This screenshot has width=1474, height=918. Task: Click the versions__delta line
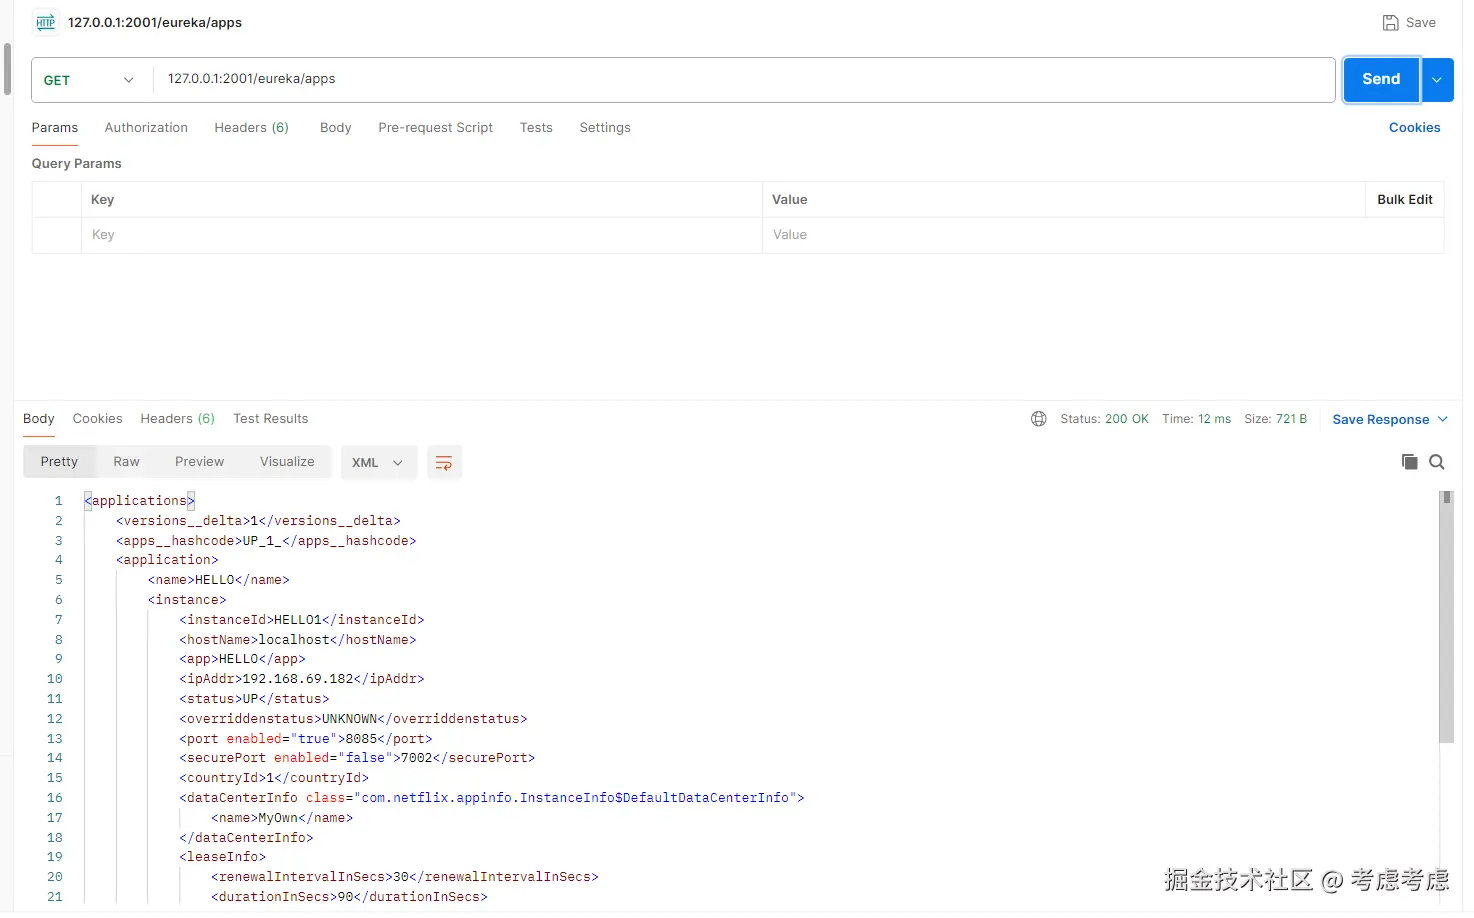pos(258,521)
